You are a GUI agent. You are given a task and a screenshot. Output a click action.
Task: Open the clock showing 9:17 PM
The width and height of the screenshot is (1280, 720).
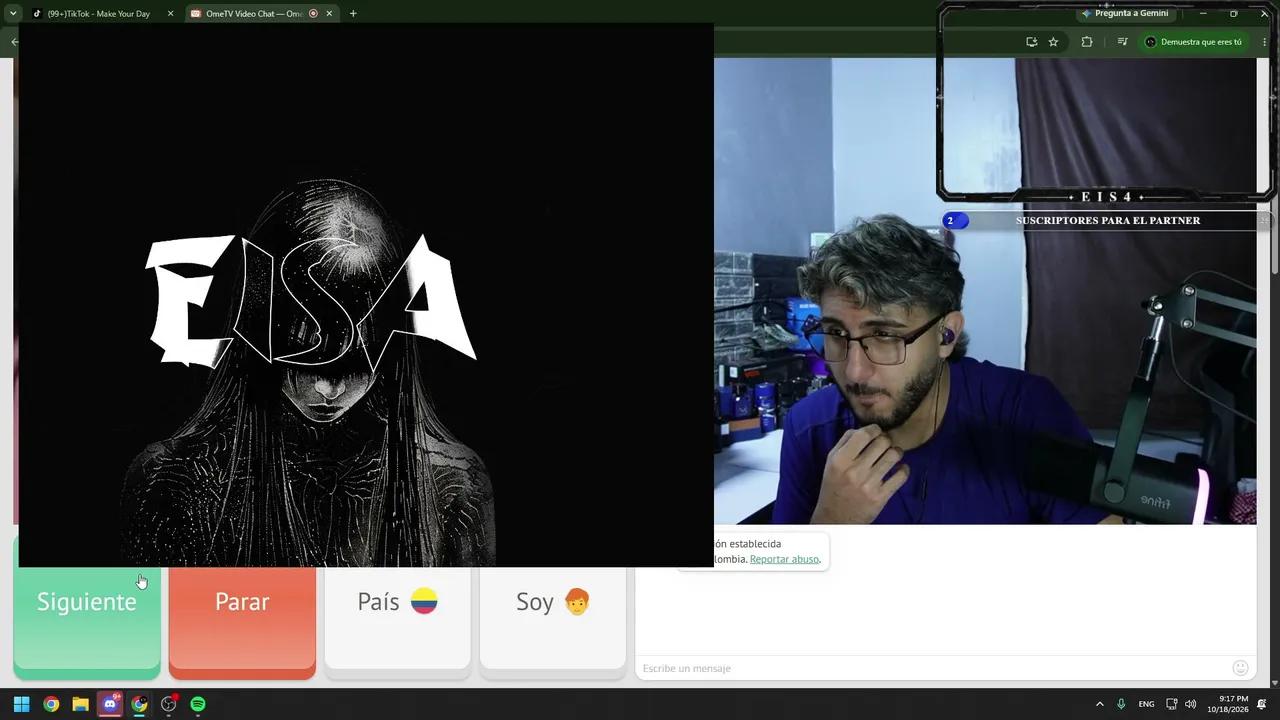click(x=1227, y=704)
